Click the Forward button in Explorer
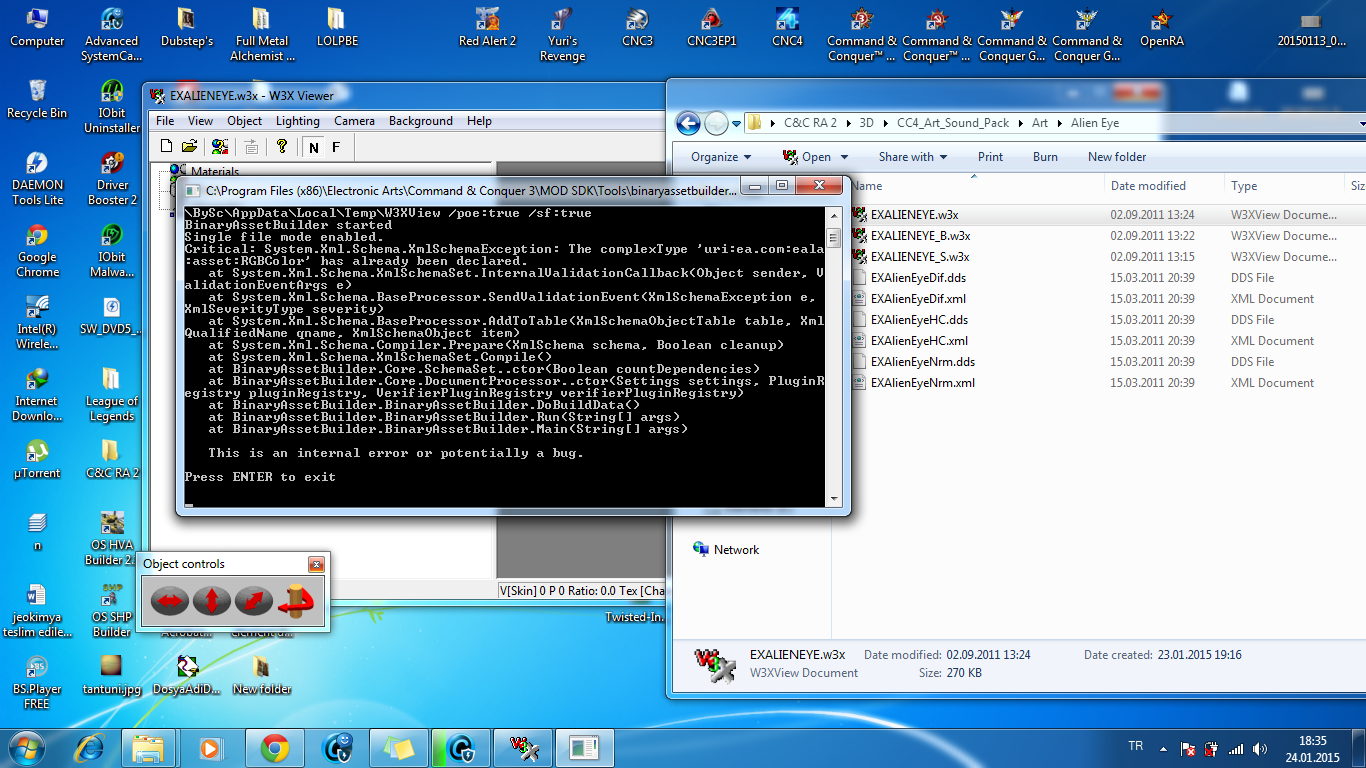 click(716, 123)
